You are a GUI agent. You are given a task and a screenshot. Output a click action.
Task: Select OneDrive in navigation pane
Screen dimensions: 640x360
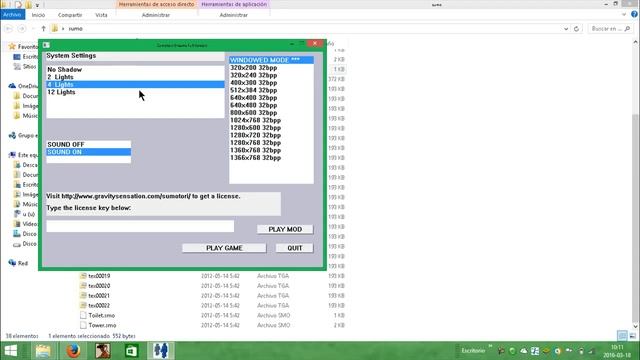coord(24,86)
